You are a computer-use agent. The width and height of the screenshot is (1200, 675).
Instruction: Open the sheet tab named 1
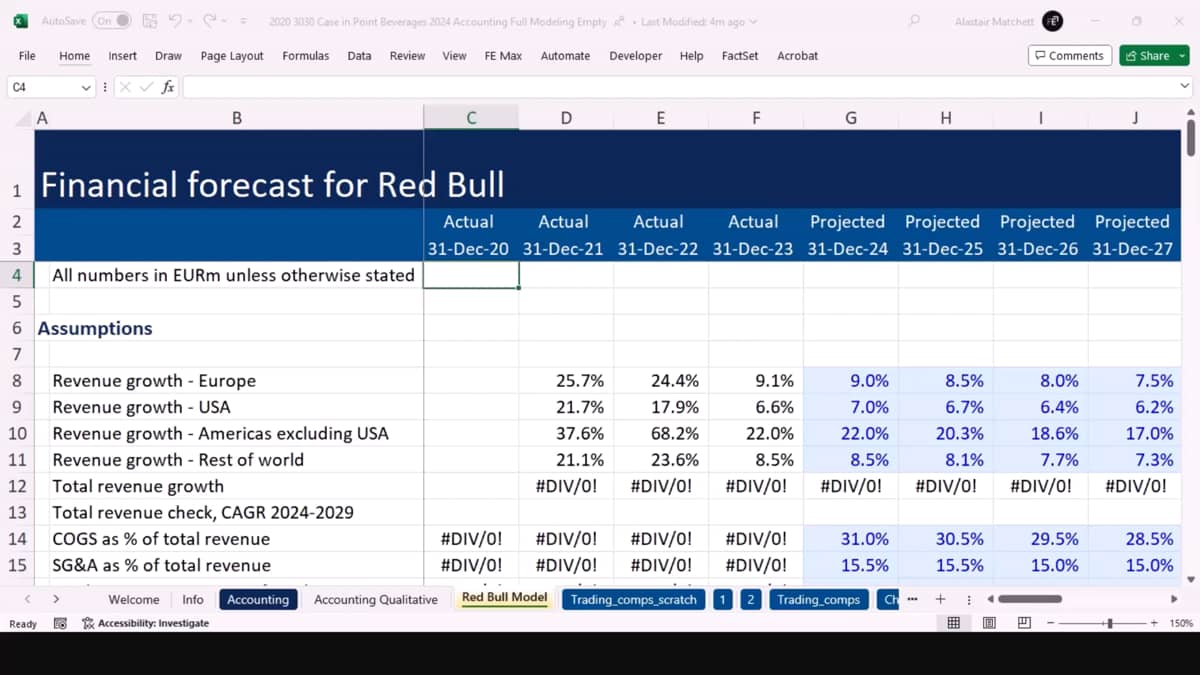(723, 599)
